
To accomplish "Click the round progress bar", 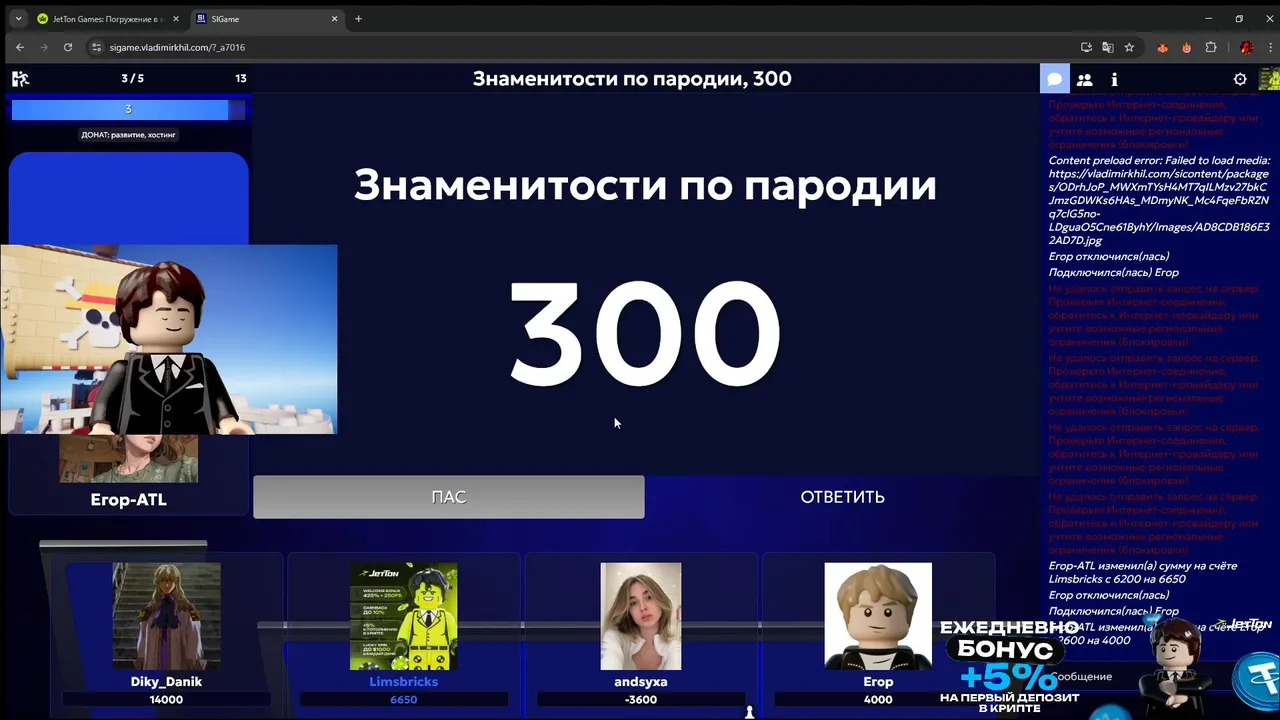I will pyautogui.click(x=128, y=109).
